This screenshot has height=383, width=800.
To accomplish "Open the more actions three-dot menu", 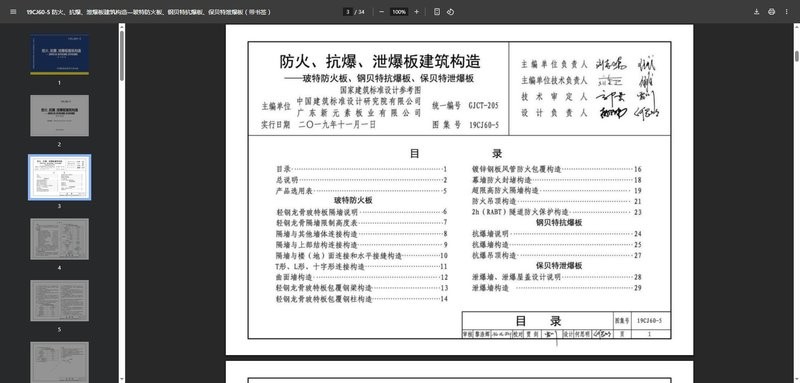I will 786,12.
